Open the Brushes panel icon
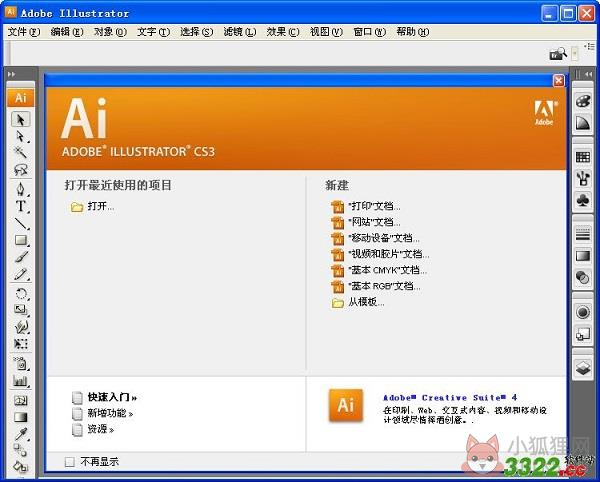 [x=583, y=179]
